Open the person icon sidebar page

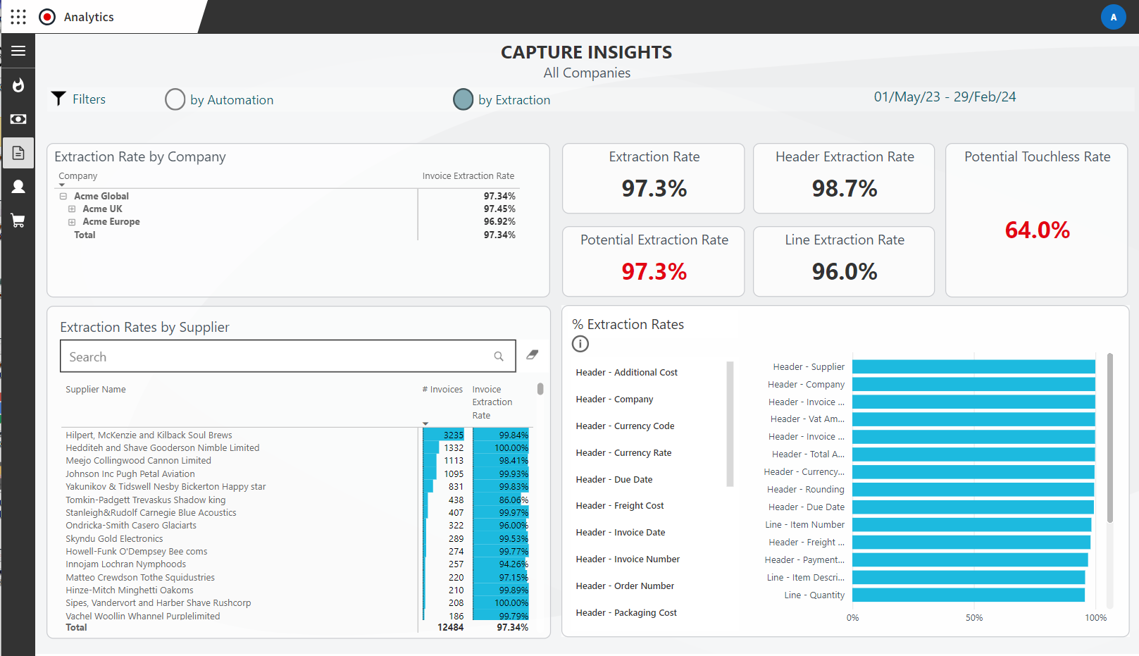(x=18, y=187)
